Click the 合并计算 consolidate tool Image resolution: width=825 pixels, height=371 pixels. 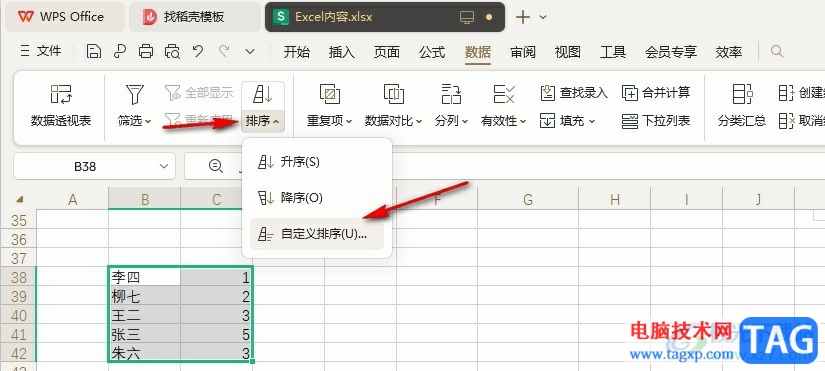click(x=656, y=94)
